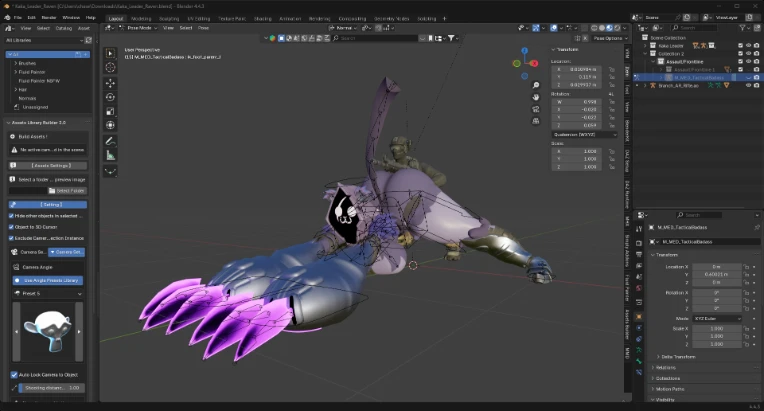Open the Object properties tab icon
The image size is (764, 411).
point(639,317)
